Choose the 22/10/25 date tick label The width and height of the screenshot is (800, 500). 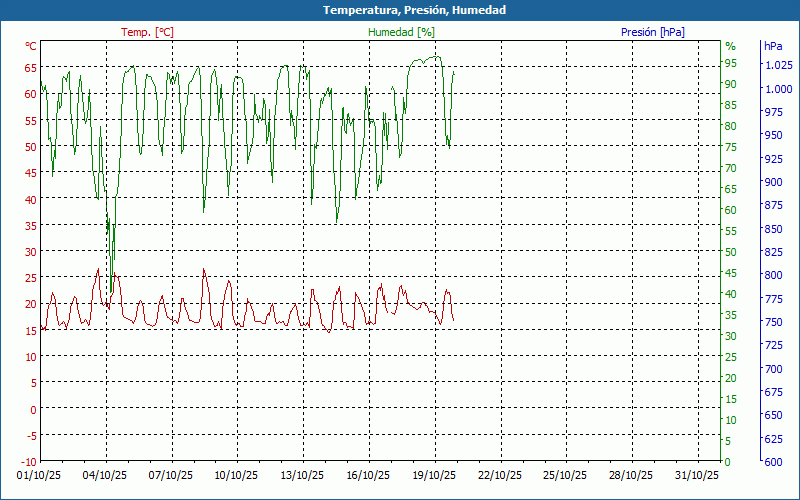click(x=499, y=476)
